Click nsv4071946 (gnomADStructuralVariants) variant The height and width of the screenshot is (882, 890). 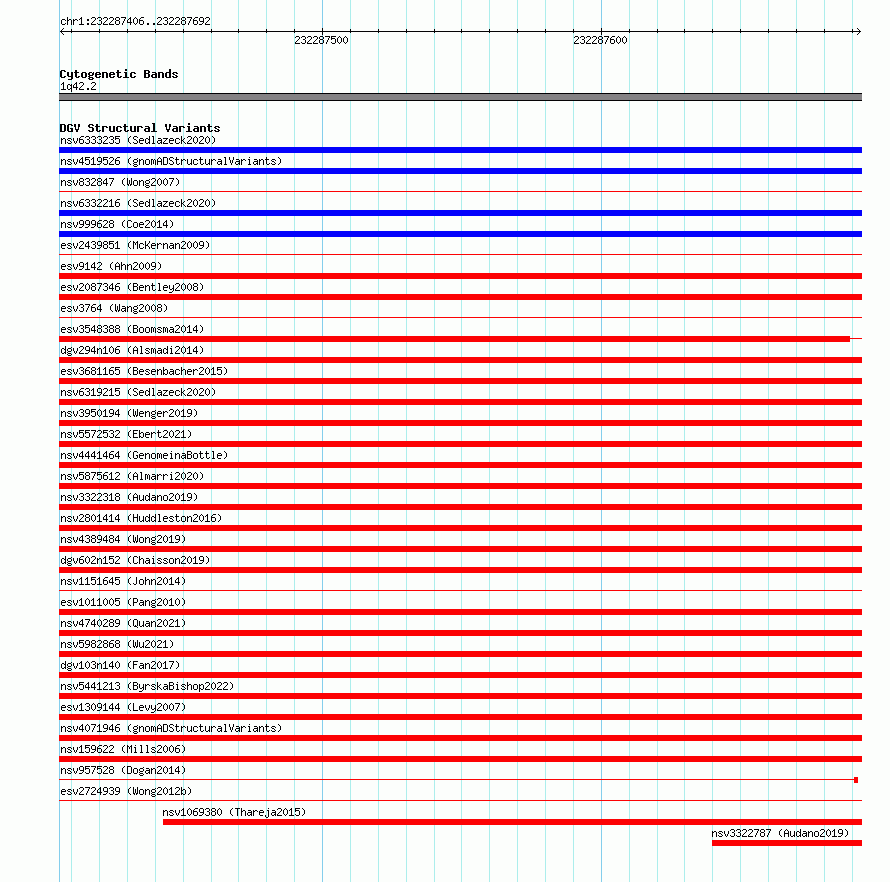coord(171,728)
